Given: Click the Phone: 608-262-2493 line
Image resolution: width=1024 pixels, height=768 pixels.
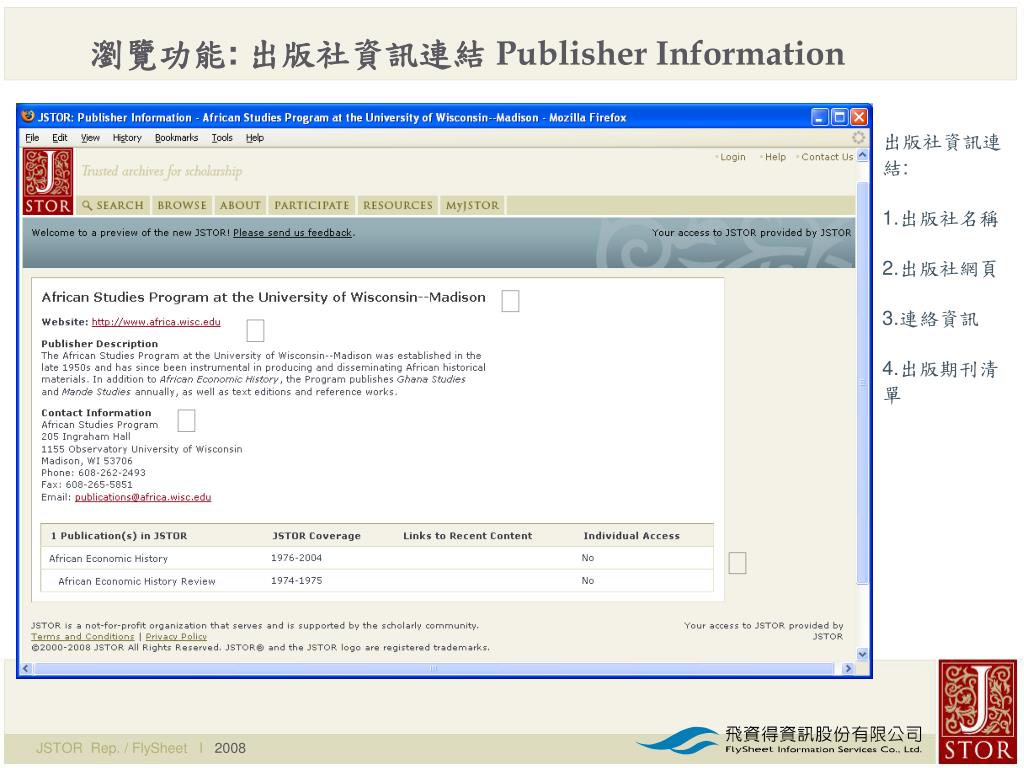Looking at the screenshot, I should point(93,473).
